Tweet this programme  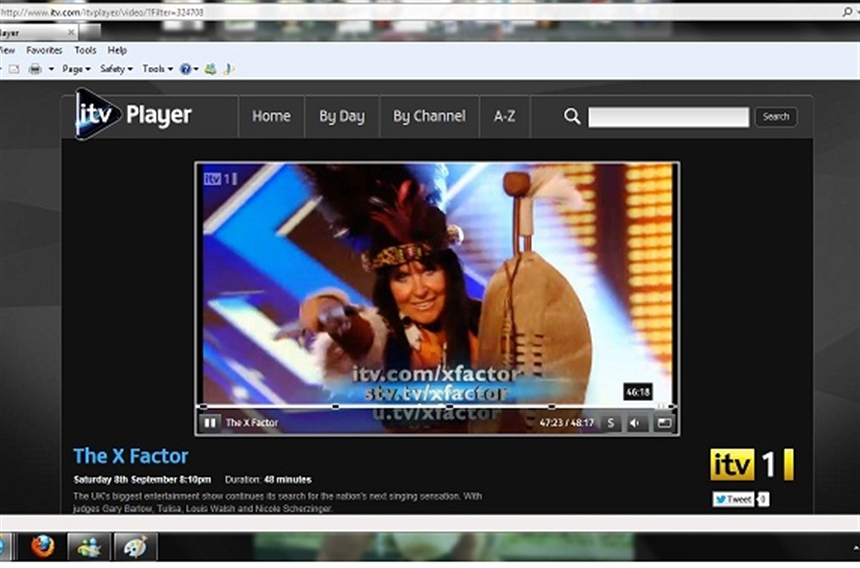tap(733, 499)
